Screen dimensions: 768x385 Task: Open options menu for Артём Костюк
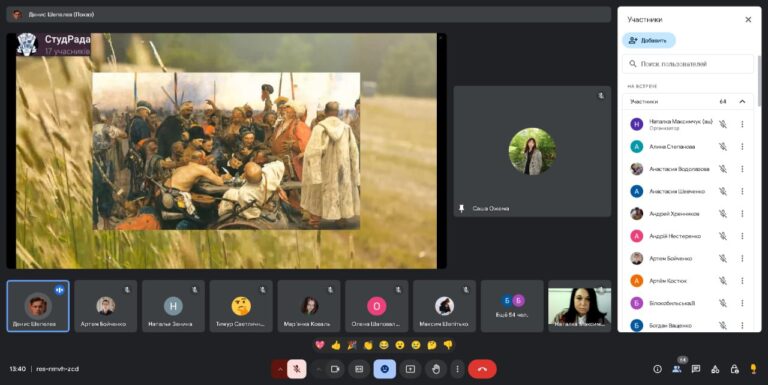coord(742,281)
